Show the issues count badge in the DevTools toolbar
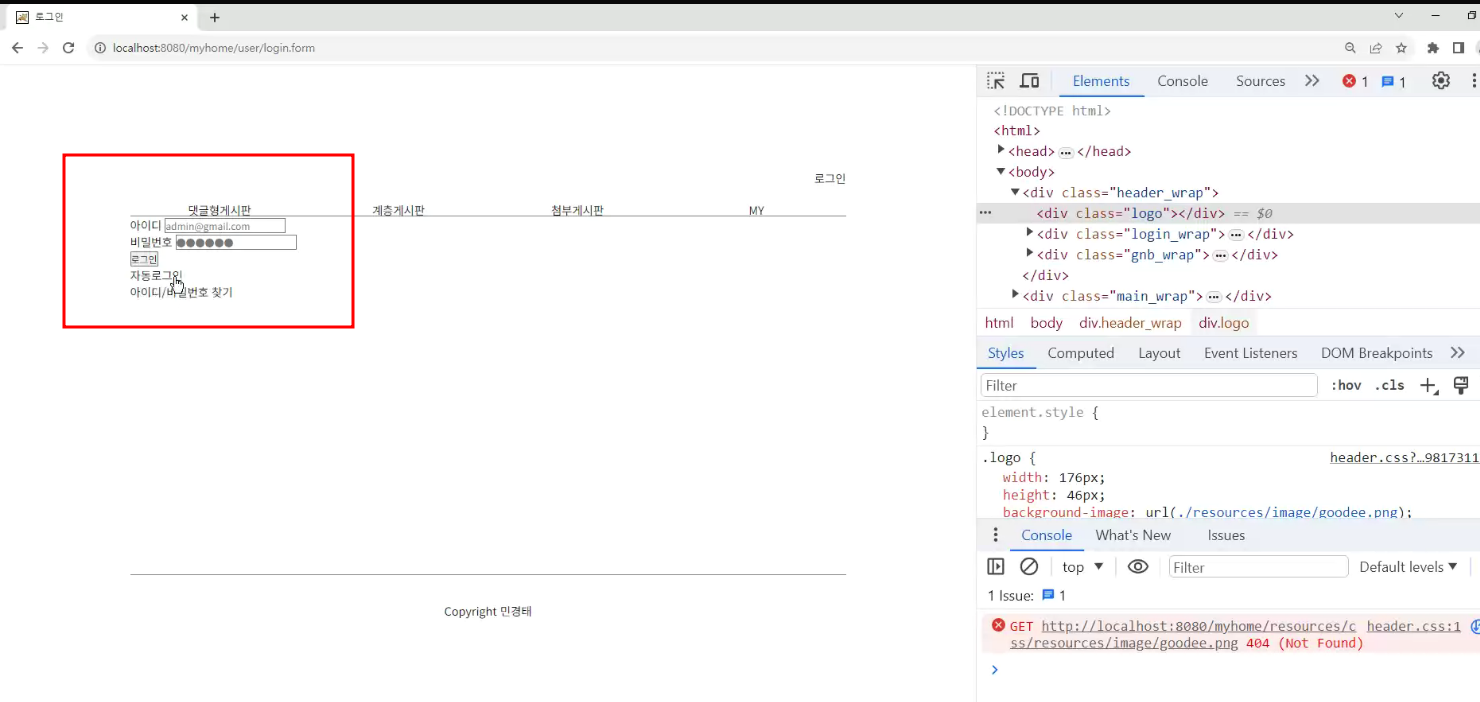This screenshot has width=1480, height=702. click(x=1394, y=82)
